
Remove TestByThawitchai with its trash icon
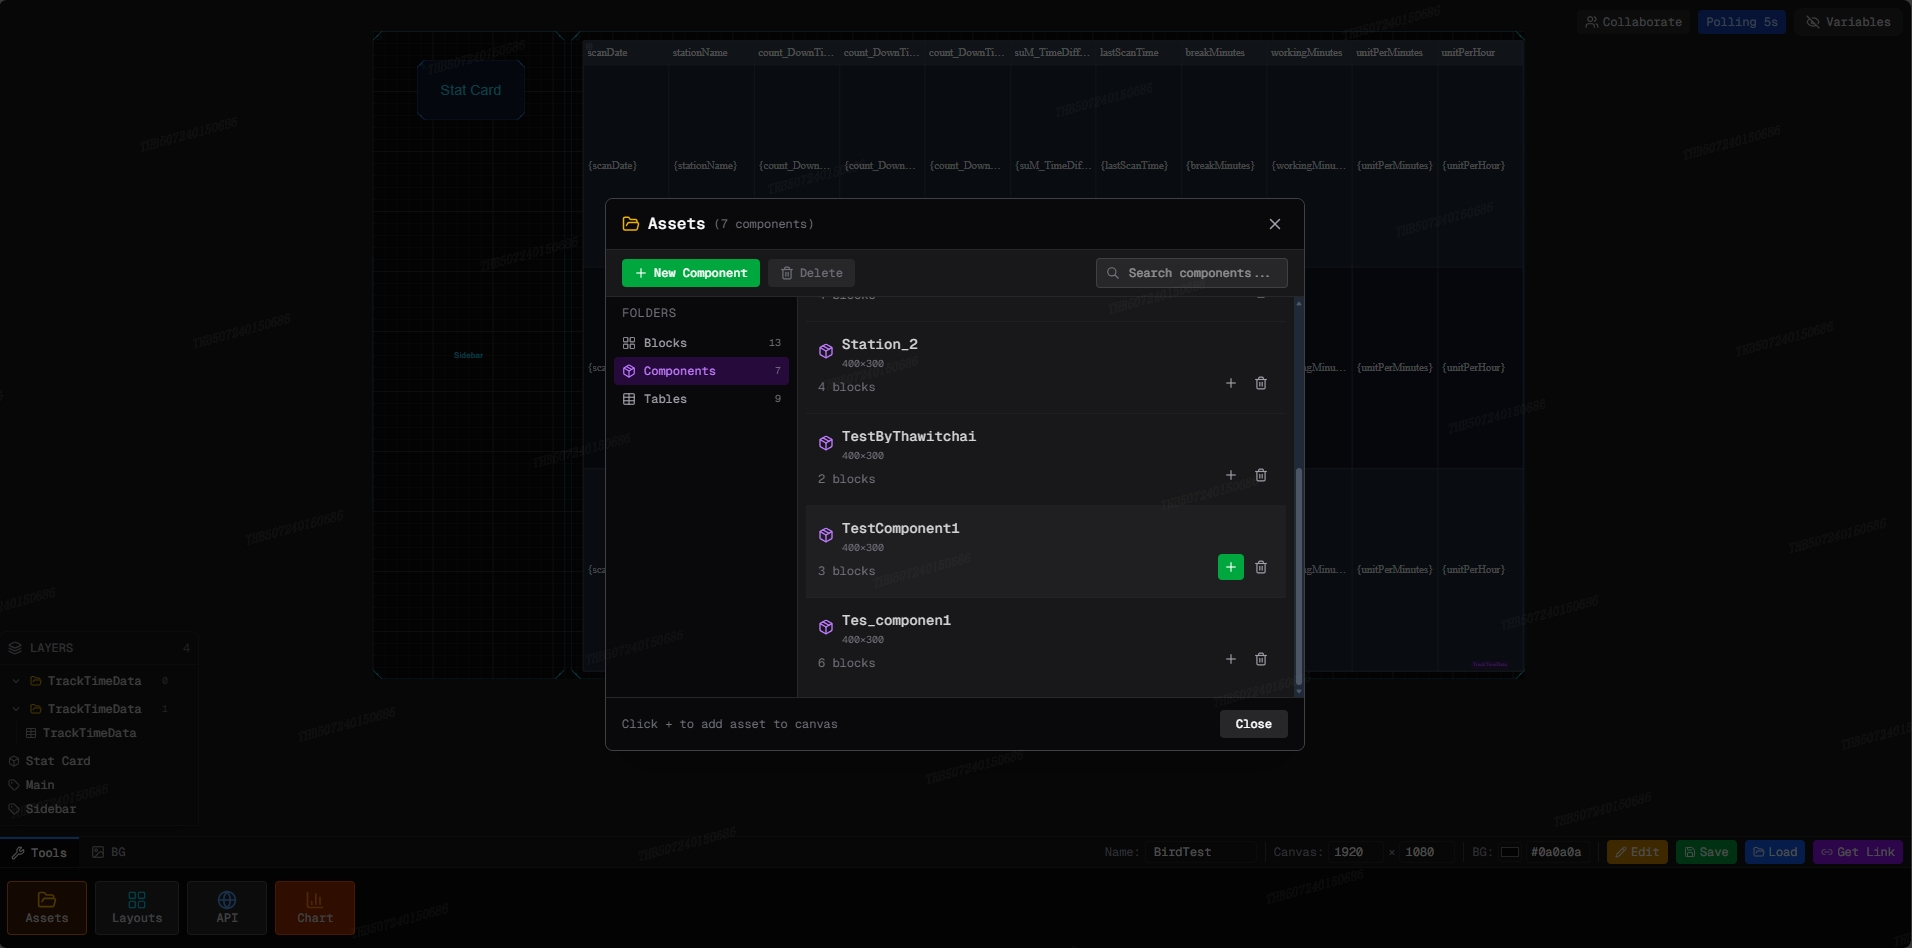[x=1261, y=475]
